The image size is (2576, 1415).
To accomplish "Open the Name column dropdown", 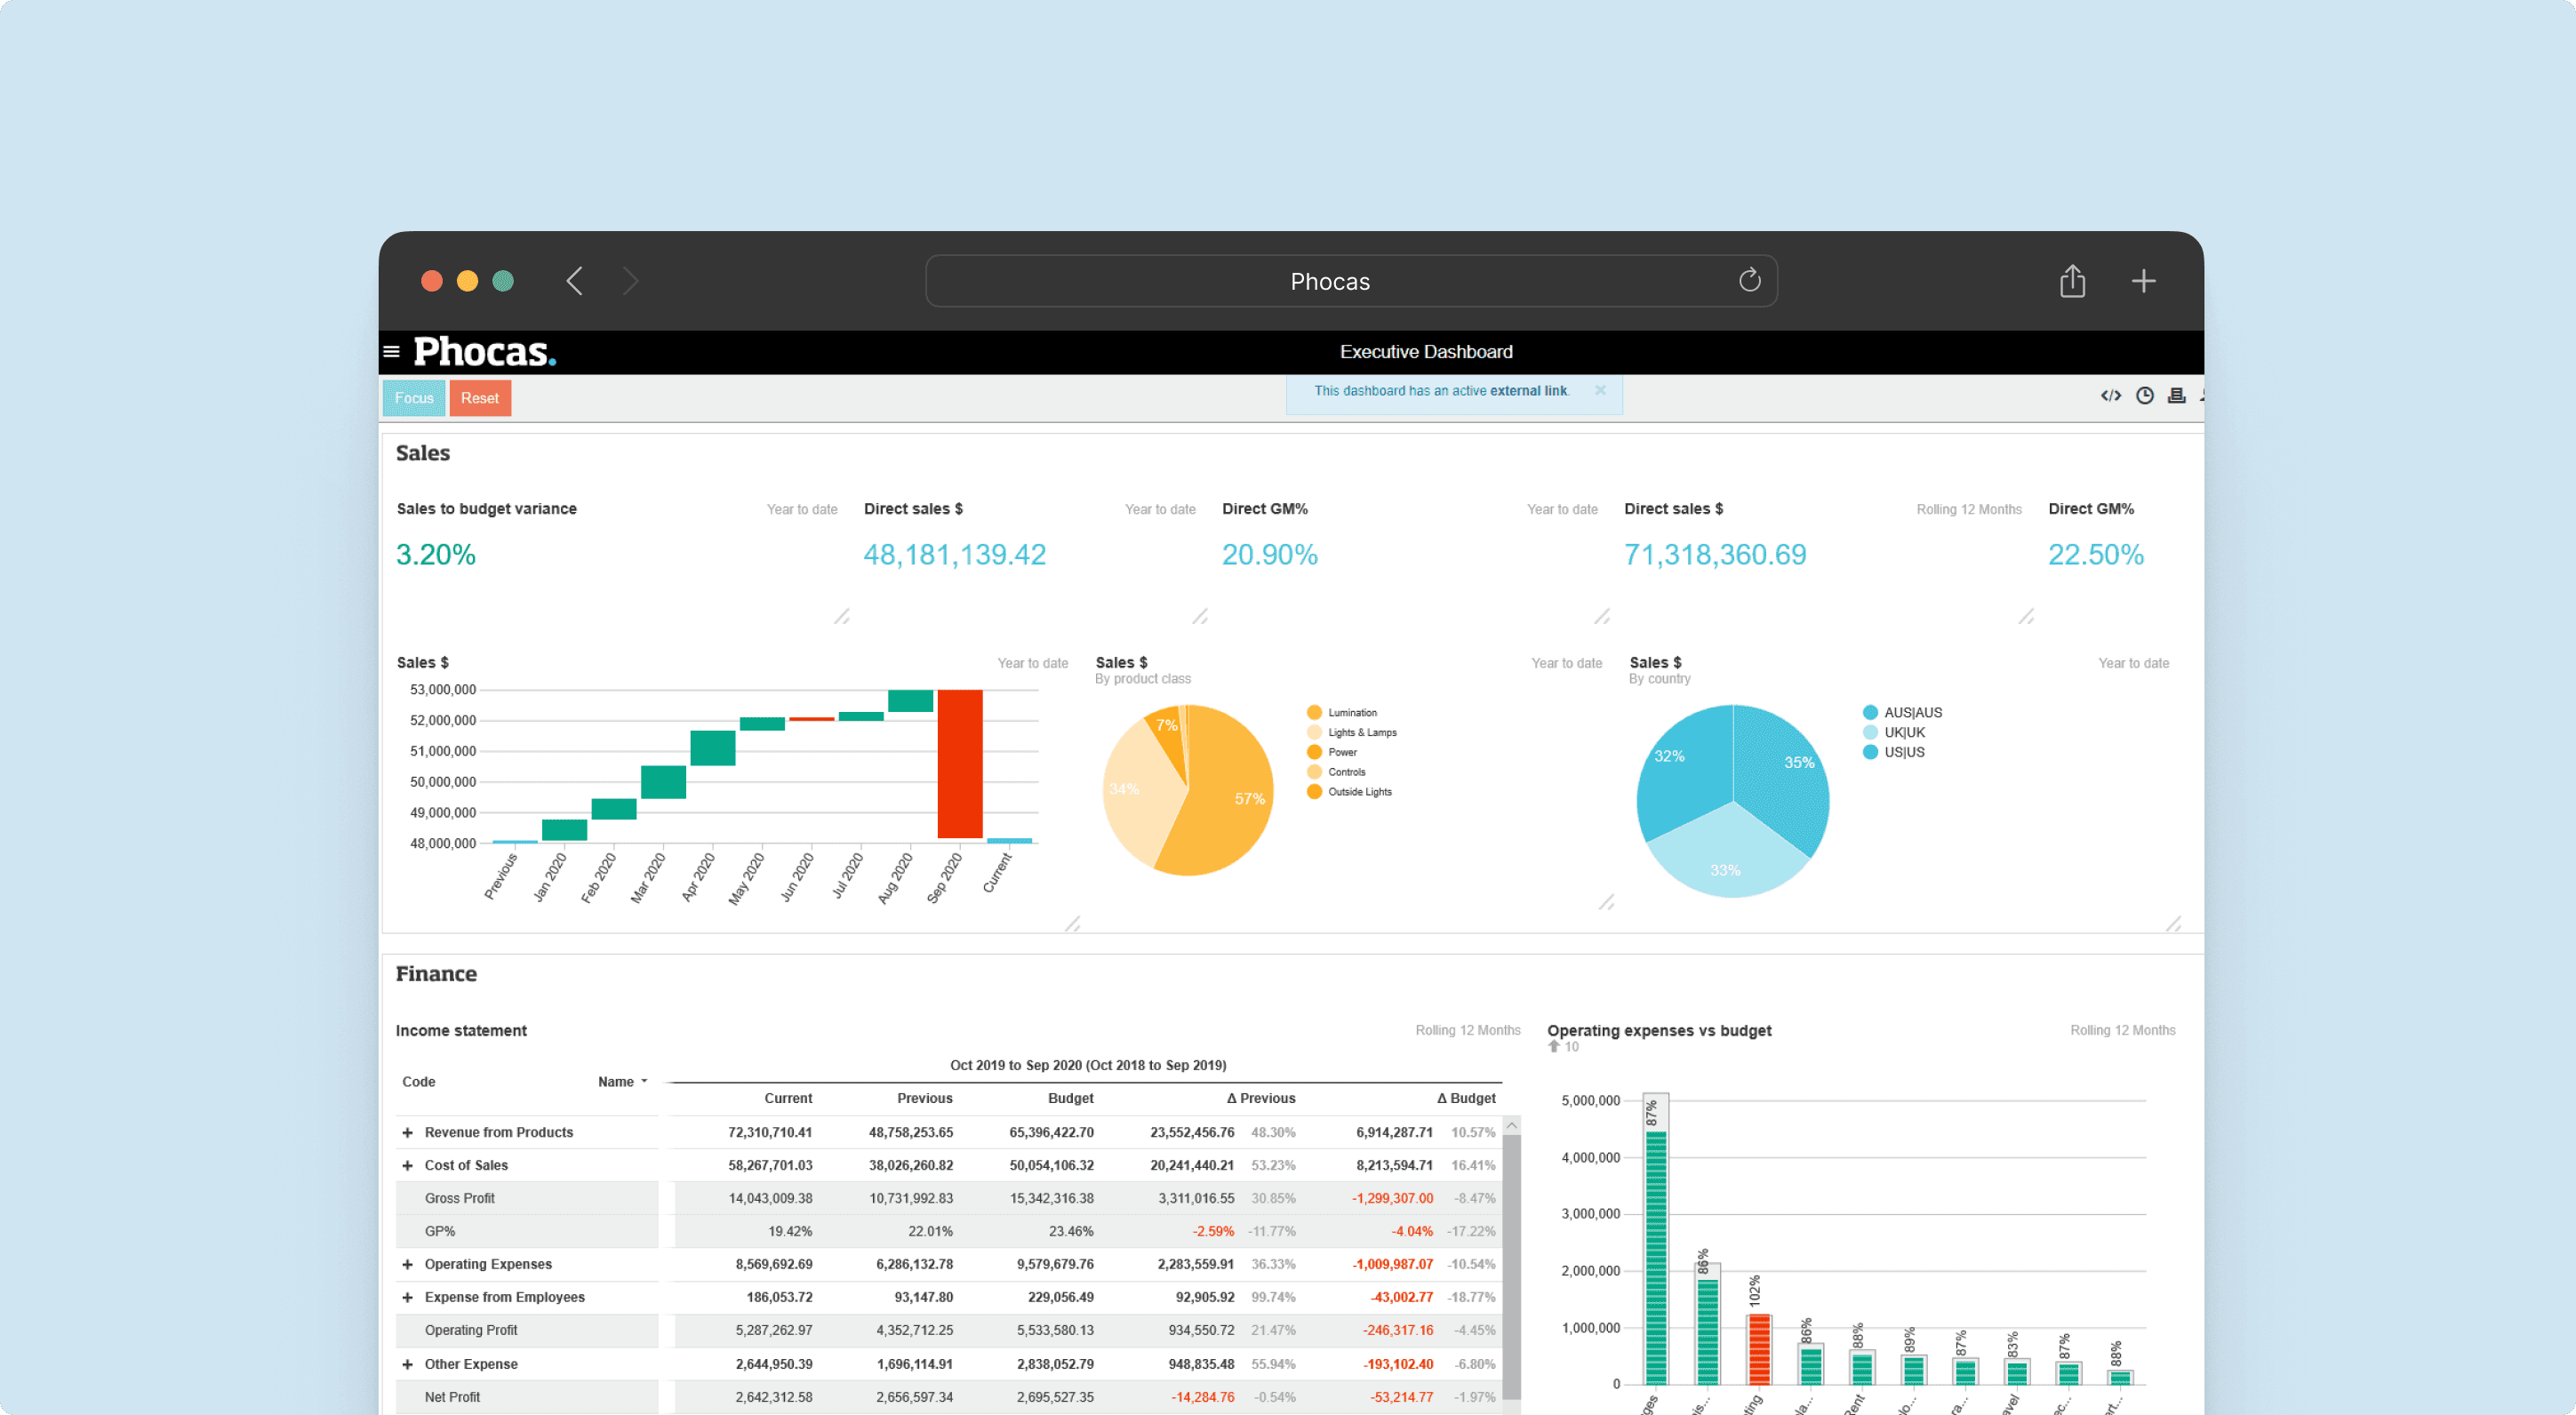I will [x=644, y=1082].
